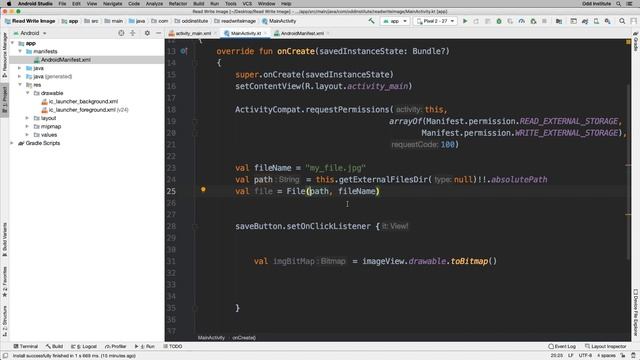The image size is (640, 360).
Task: Click Select Opened File target icon in Project panel
Action: point(121,33)
